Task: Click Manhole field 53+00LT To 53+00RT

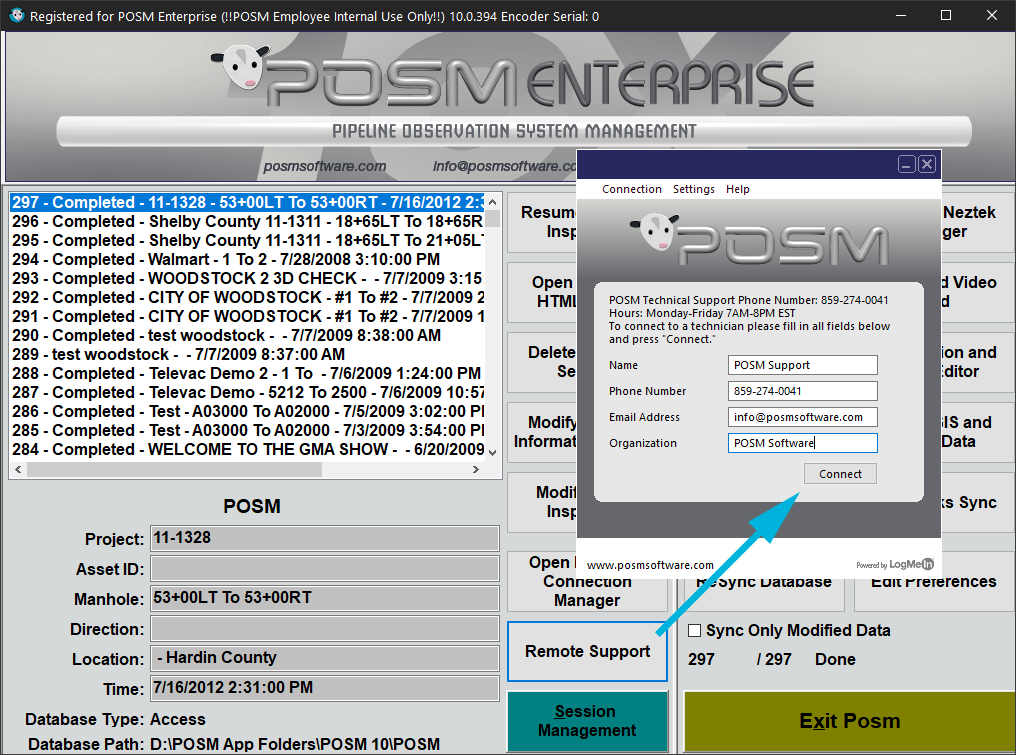Action: [x=325, y=598]
